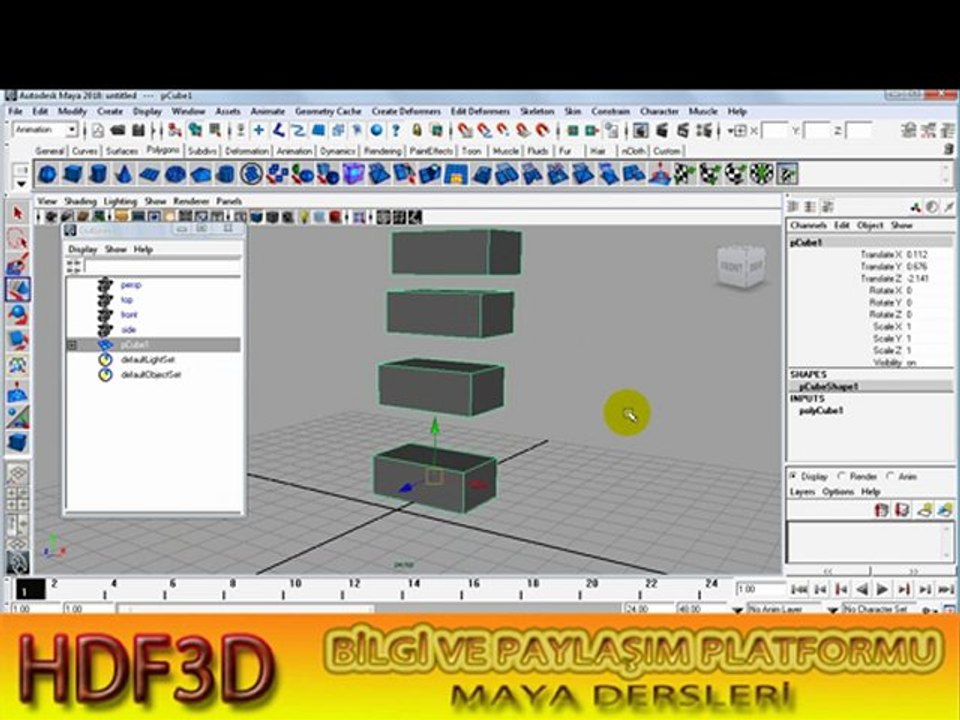This screenshot has width=960, height=720.
Task: Open the Outliner Display menu
Action: pyautogui.click(x=83, y=250)
